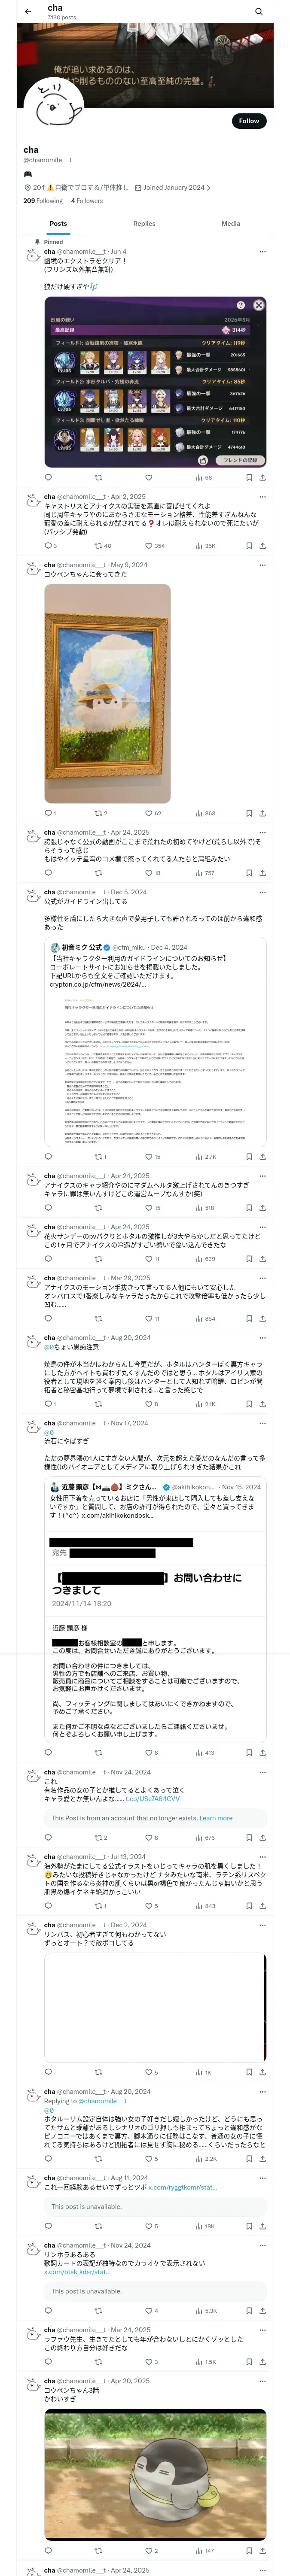Share the pinned Jun 4 post

(262, 477)
